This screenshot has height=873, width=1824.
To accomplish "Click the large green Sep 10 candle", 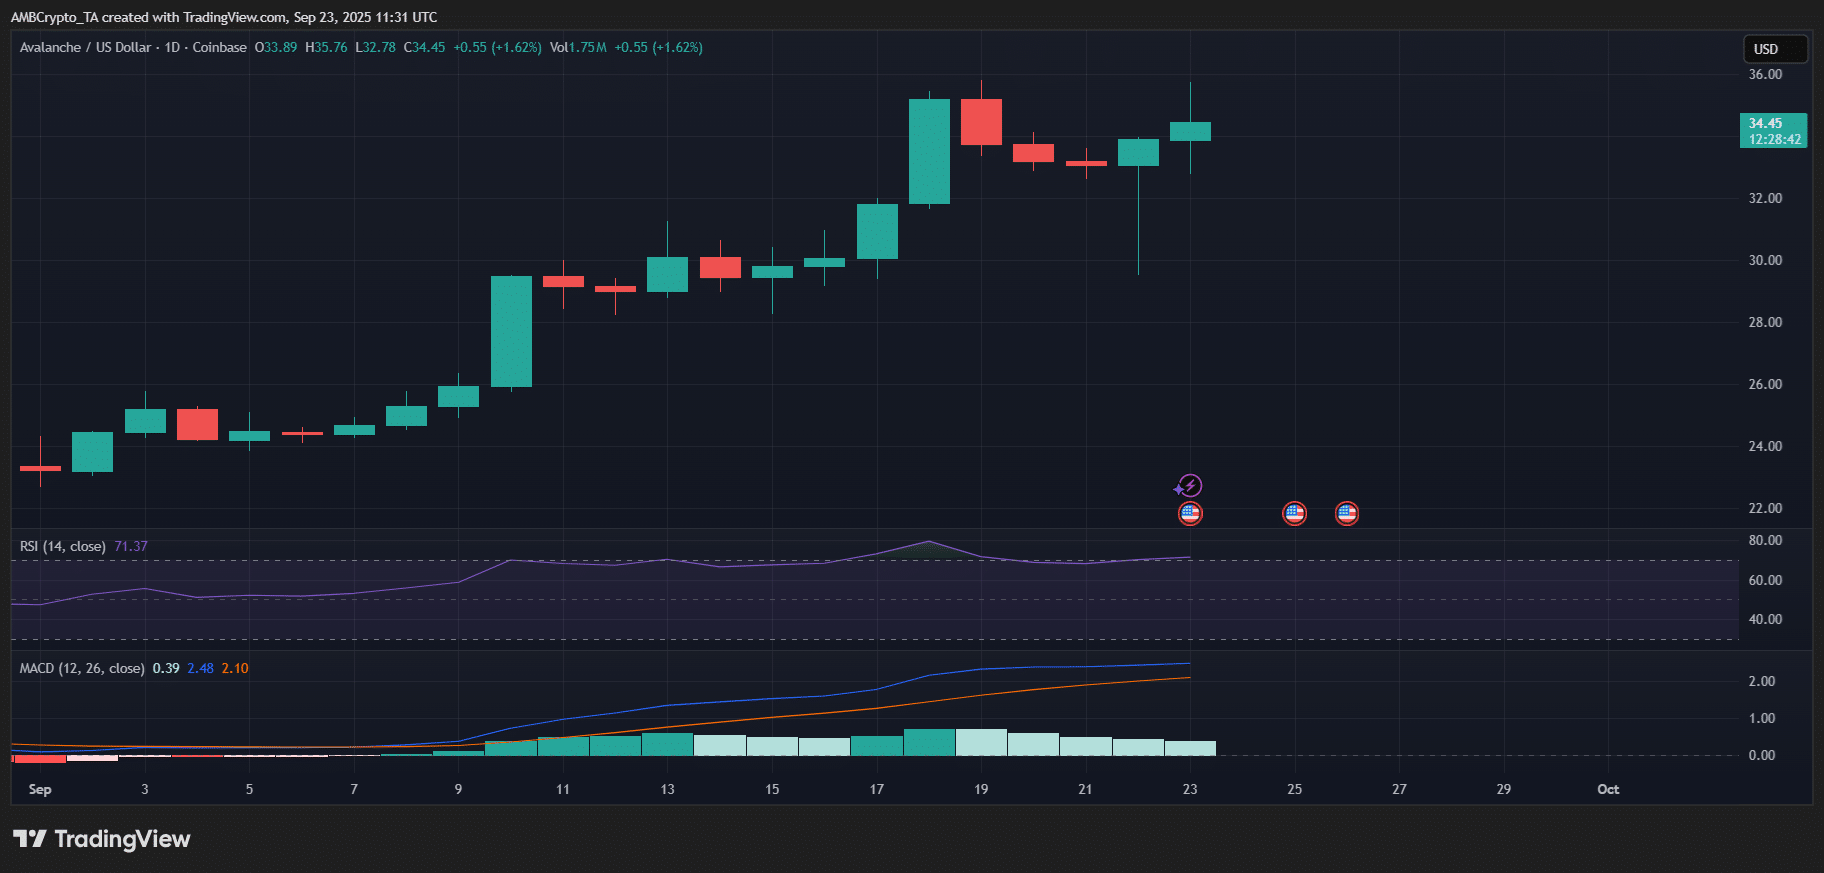I will (x=511, y=331).
